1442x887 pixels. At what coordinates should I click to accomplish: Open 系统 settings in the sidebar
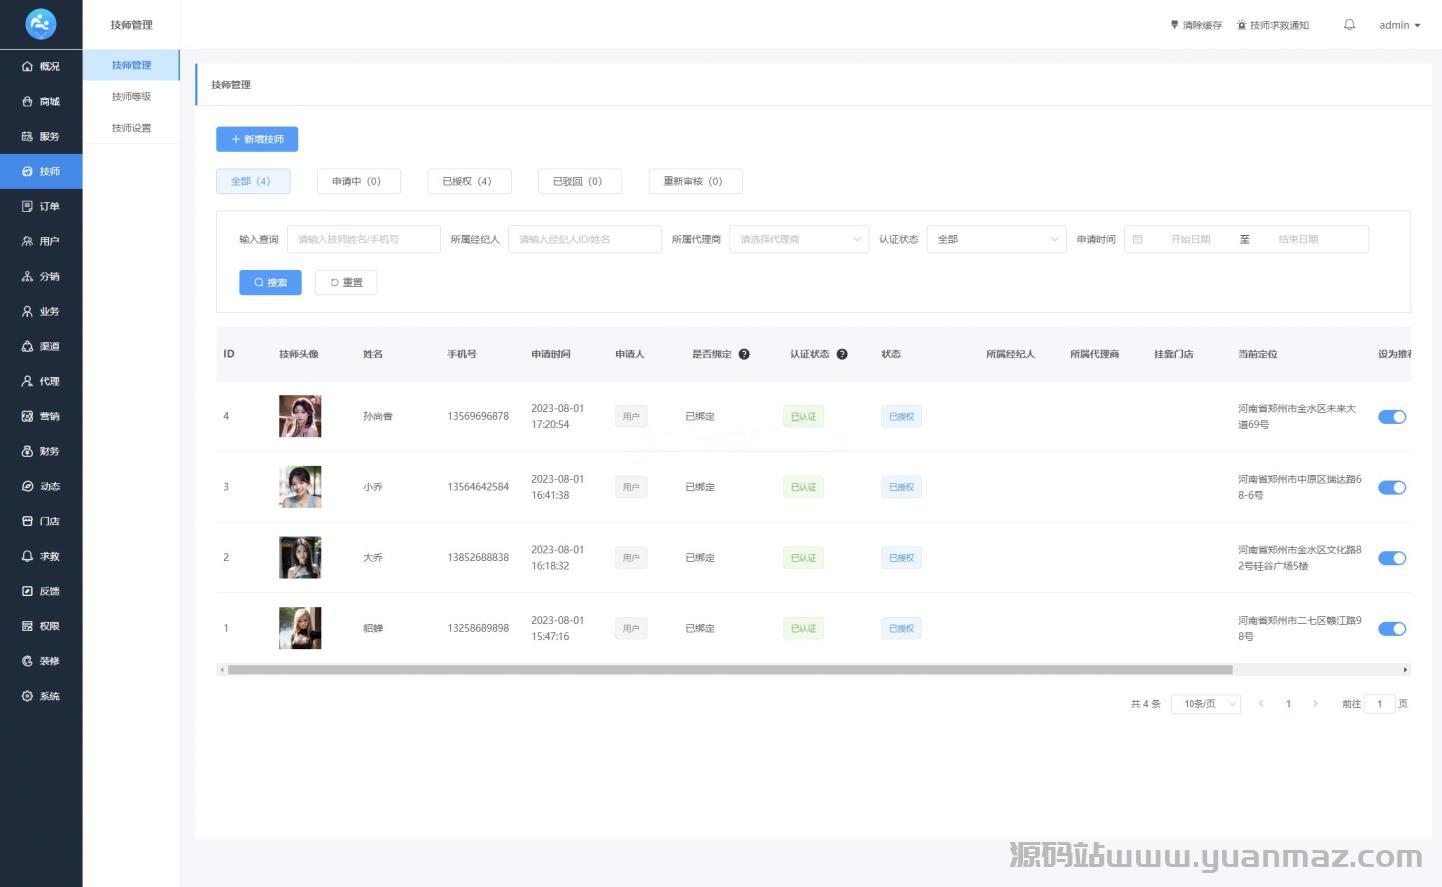pos(41,696)
